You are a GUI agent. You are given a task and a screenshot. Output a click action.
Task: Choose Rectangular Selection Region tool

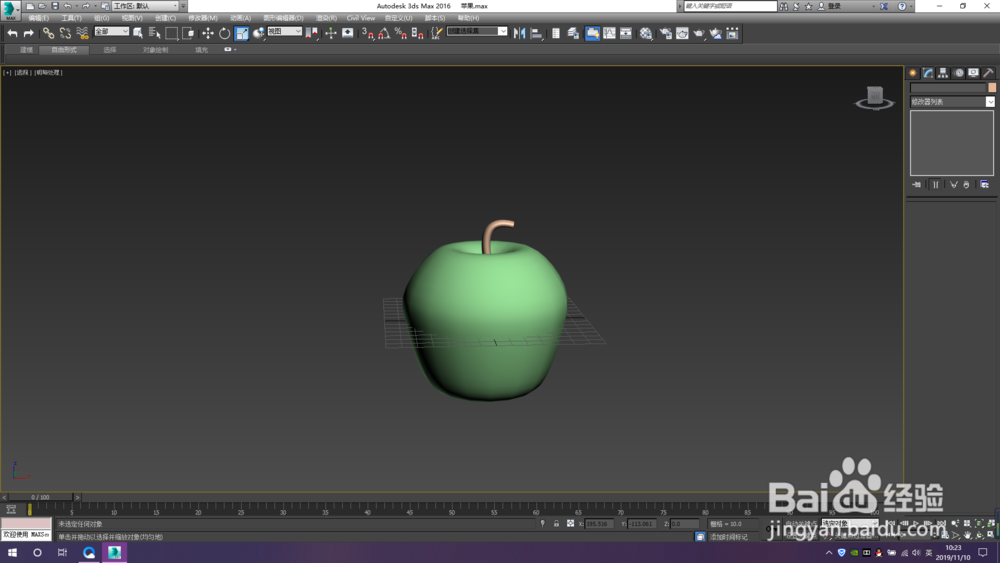(172, 33)
